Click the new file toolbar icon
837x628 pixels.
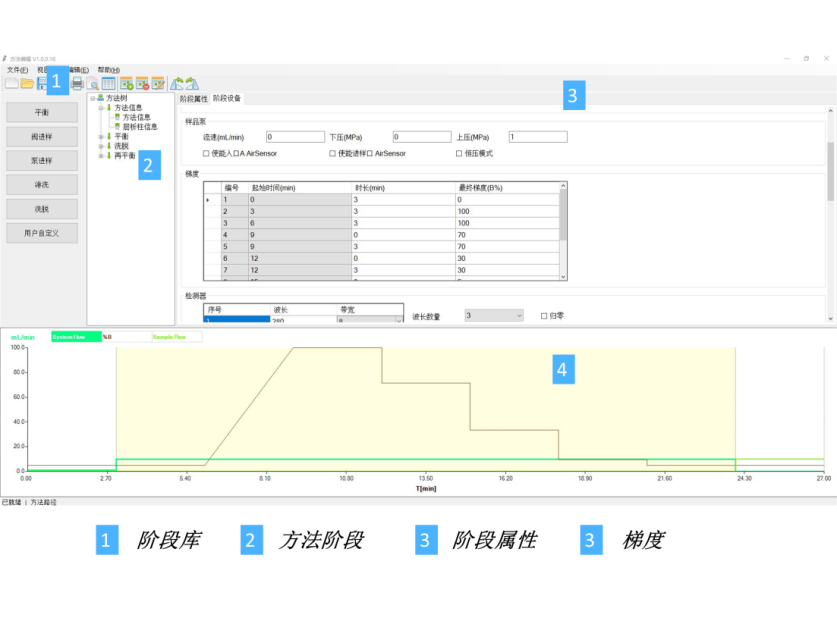pyautogui.click(x=11, y=84)
